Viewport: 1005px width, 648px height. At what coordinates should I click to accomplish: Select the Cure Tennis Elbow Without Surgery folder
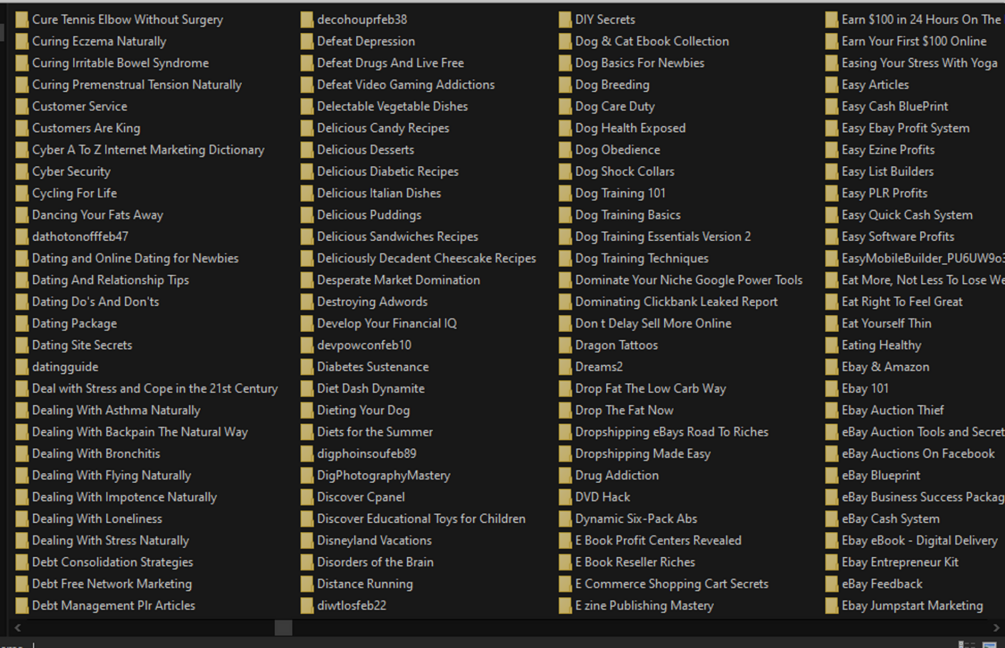pos(128,20)
